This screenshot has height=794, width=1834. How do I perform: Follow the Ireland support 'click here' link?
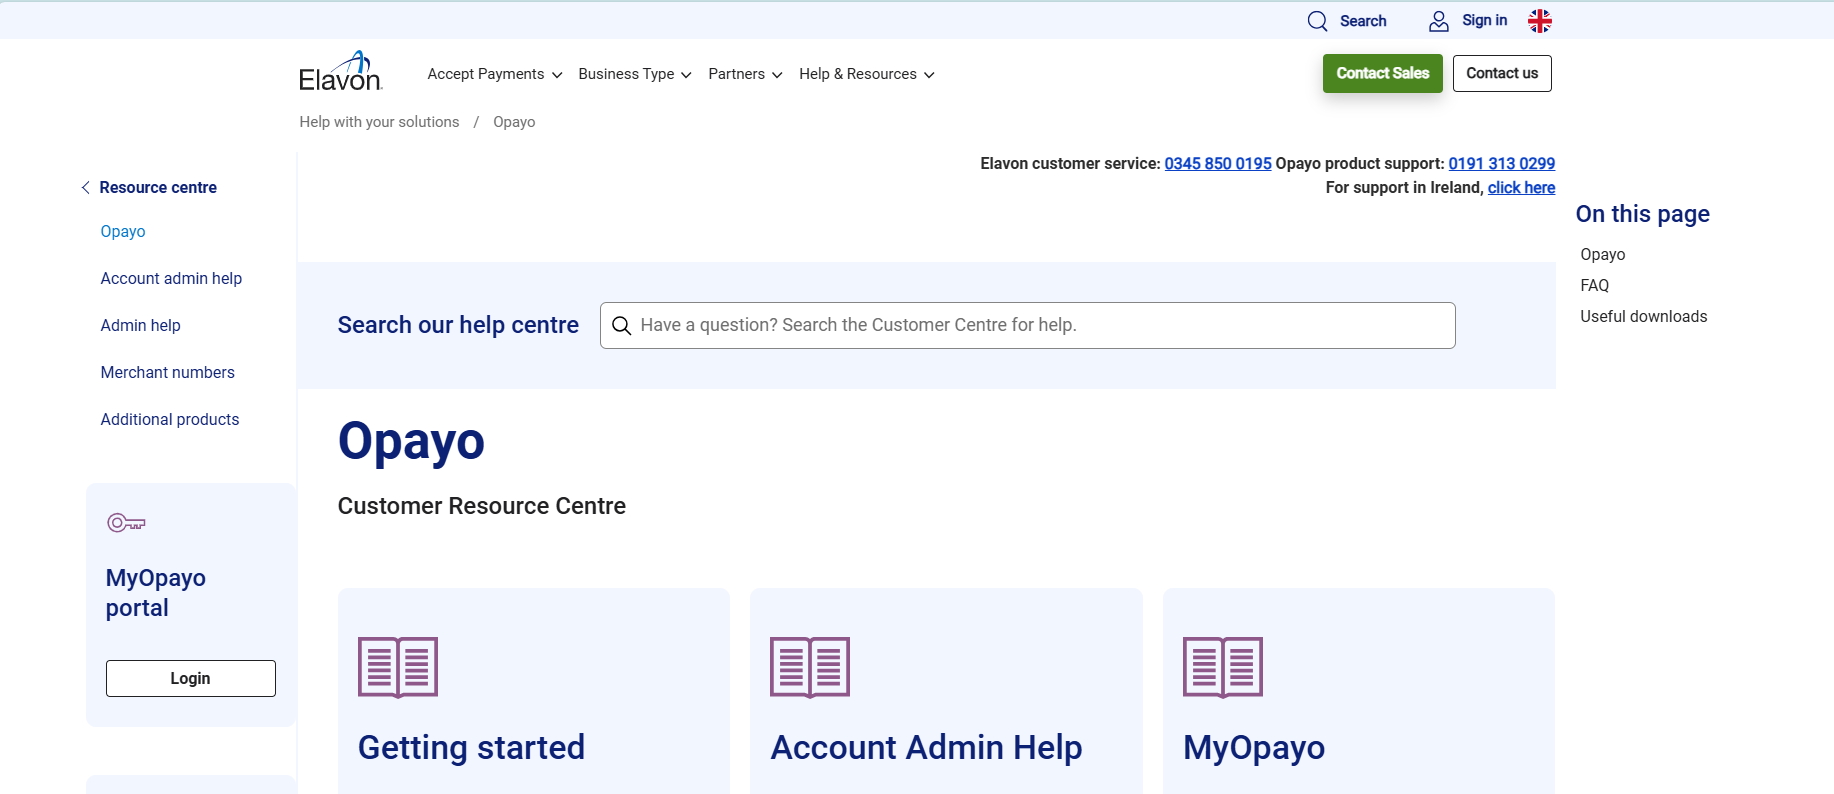[x=1521, y=188]
